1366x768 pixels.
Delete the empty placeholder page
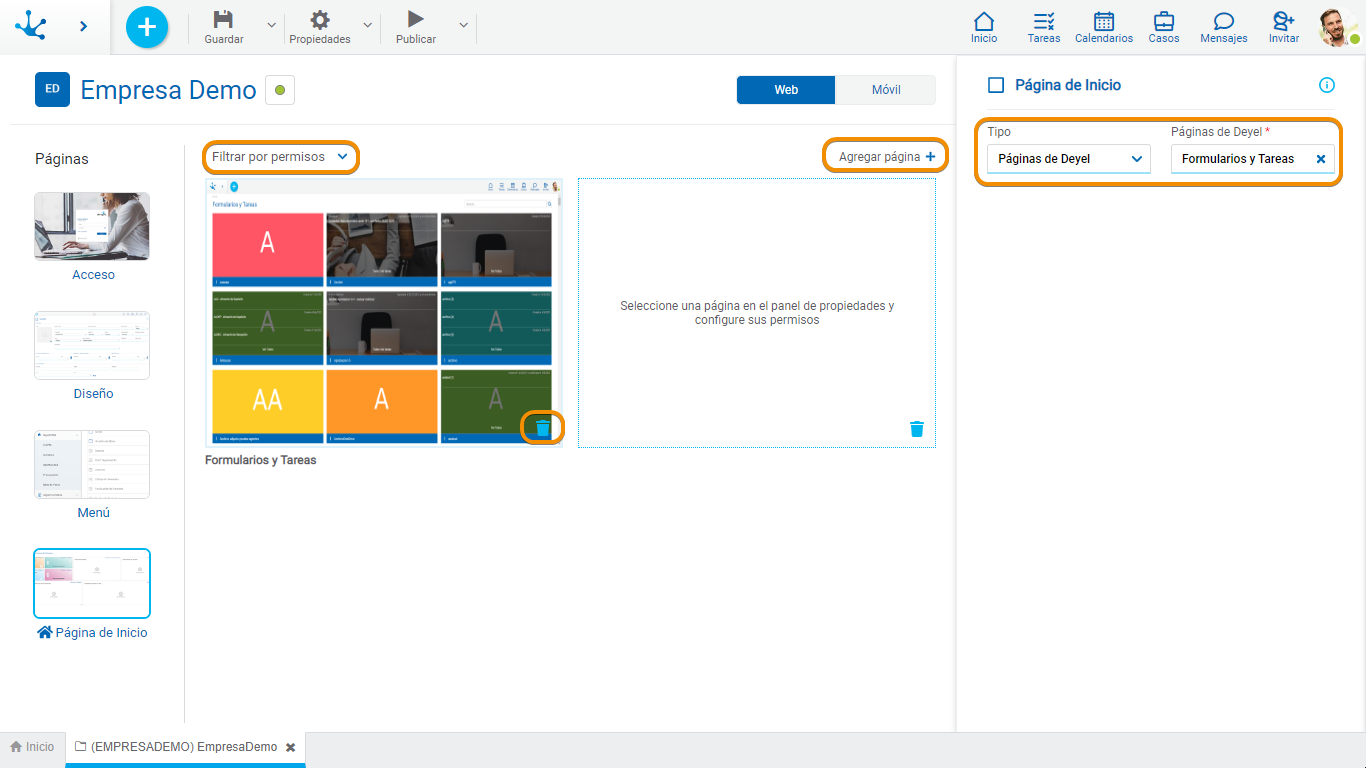tap(917, 429)
